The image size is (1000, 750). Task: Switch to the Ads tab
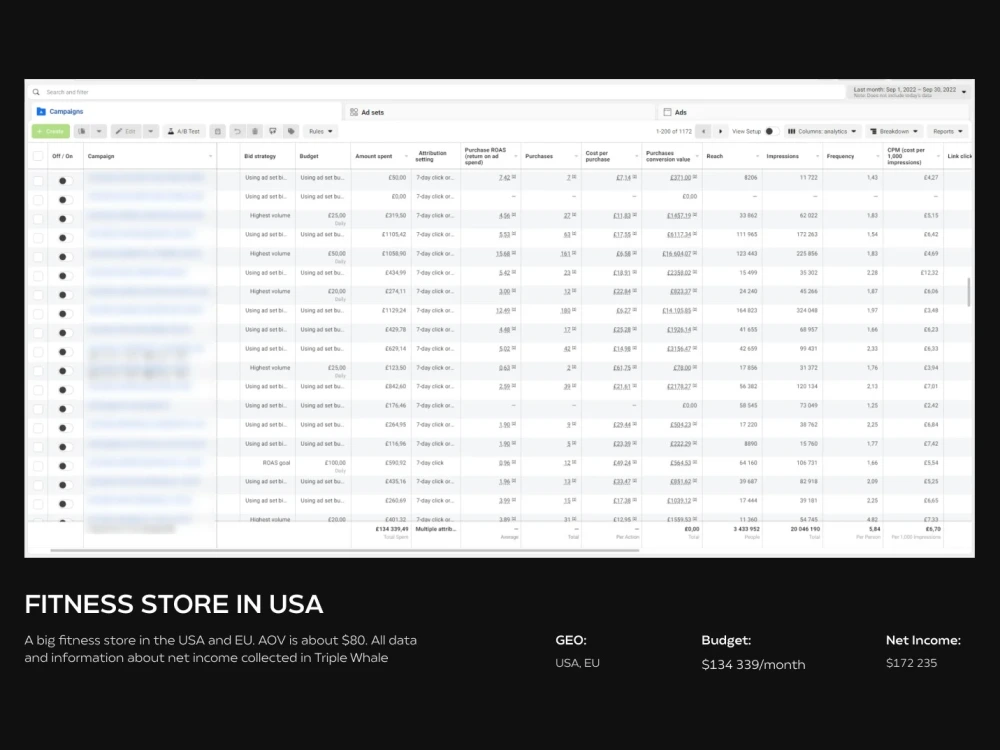675,112
